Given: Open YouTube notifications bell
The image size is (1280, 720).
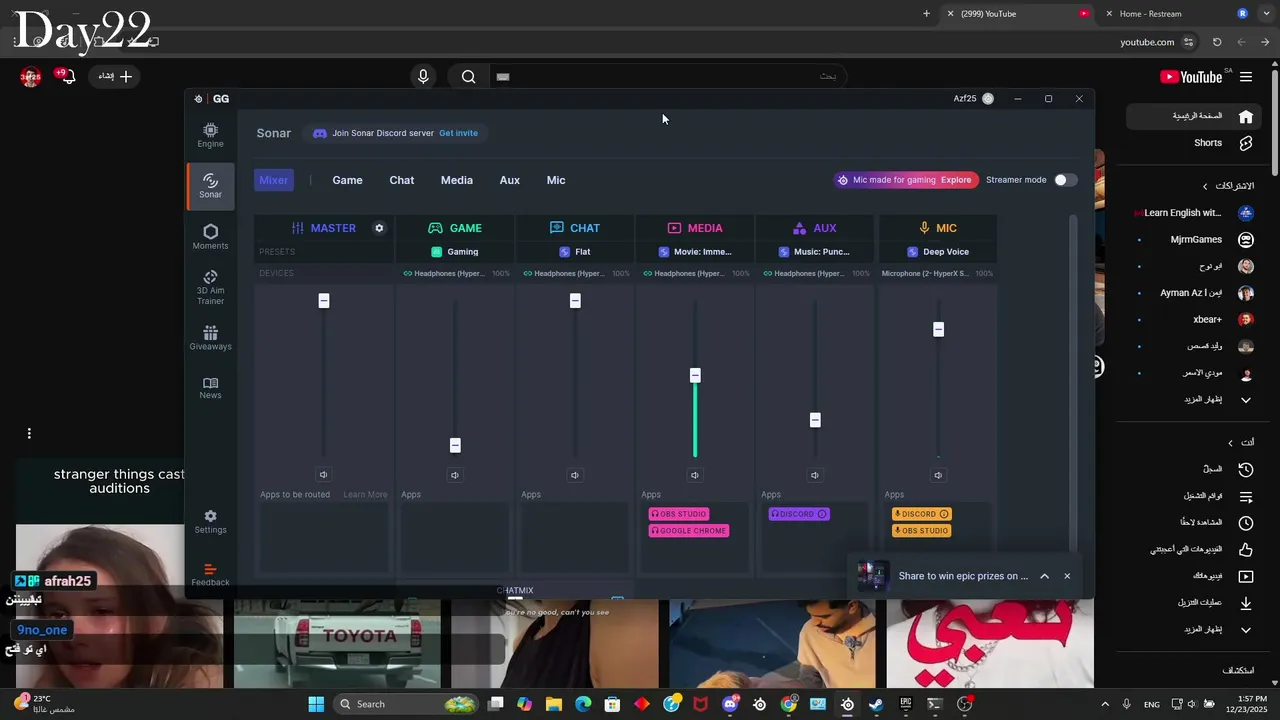Looking at the screenshot, I should [x=68, y=76].
